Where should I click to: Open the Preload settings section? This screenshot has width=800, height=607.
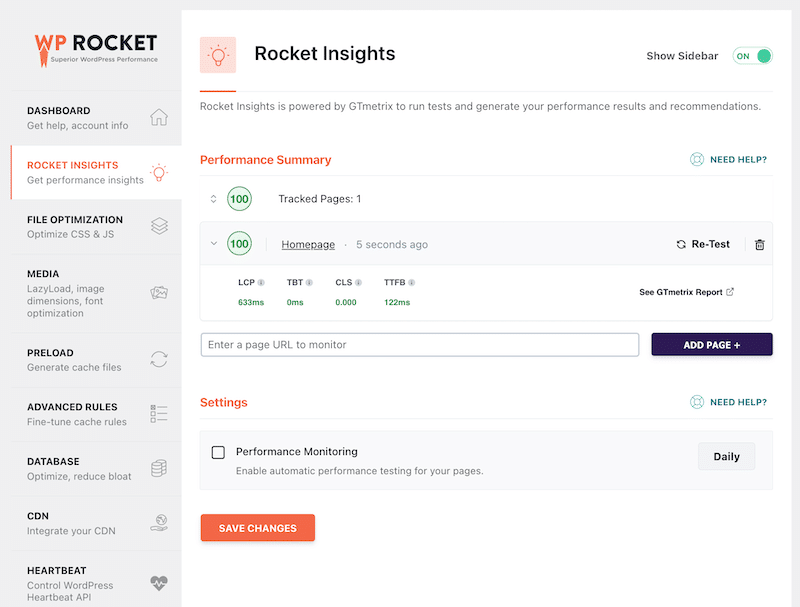[96, 360]
